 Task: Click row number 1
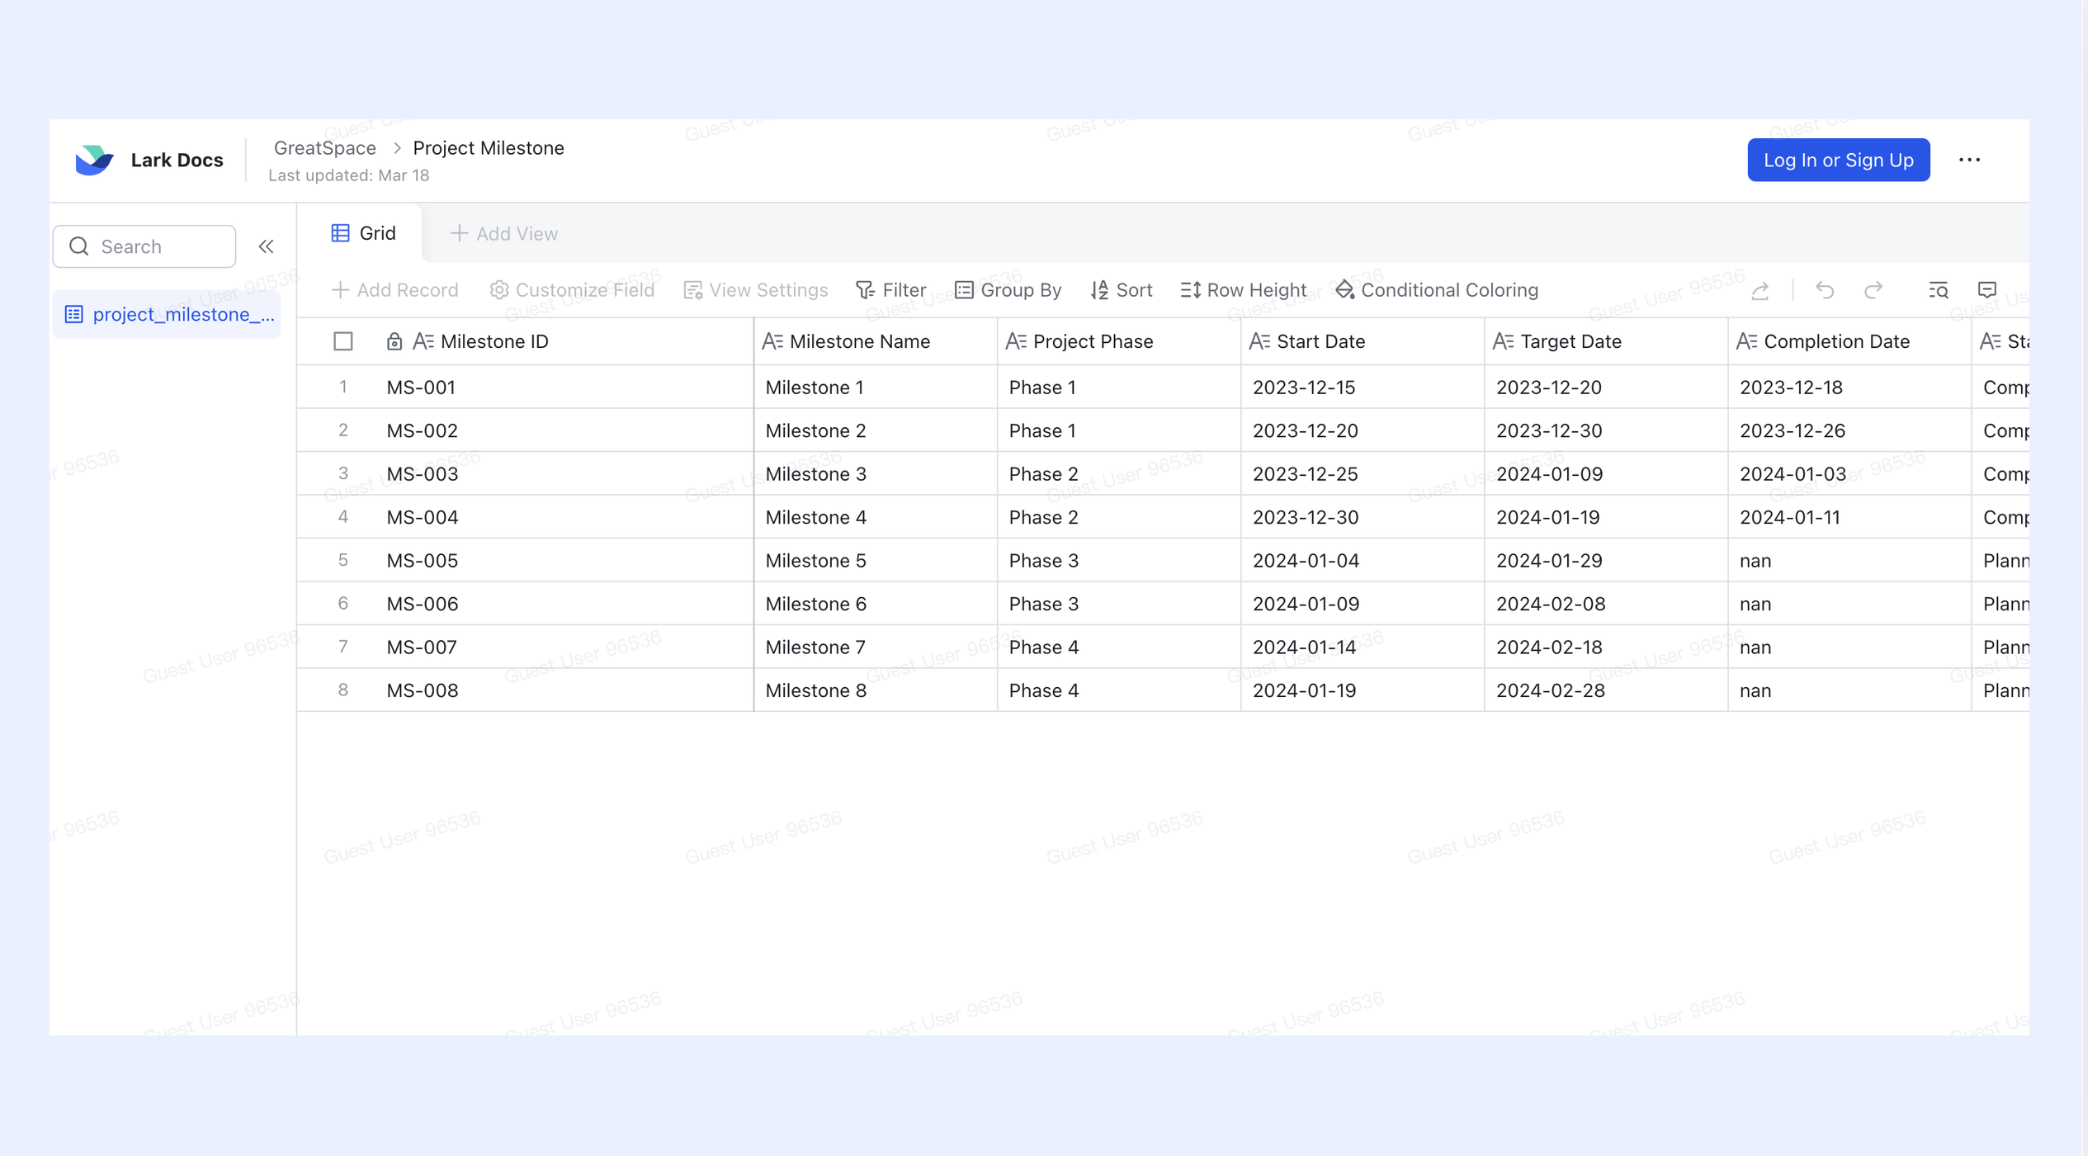pos(343,387)
